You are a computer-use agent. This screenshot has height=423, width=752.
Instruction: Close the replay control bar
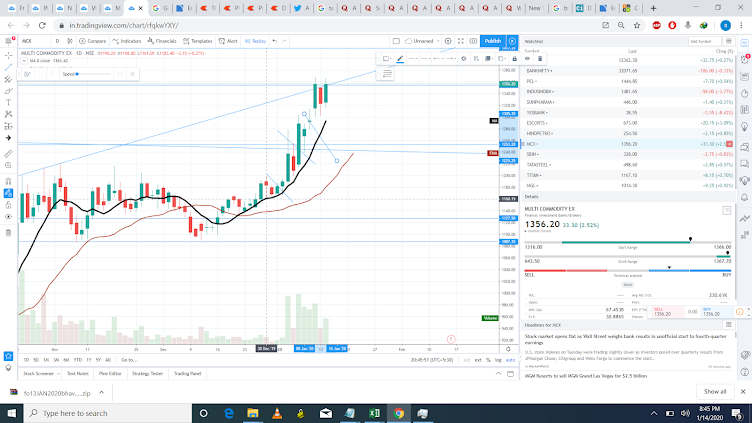[132, 74]
